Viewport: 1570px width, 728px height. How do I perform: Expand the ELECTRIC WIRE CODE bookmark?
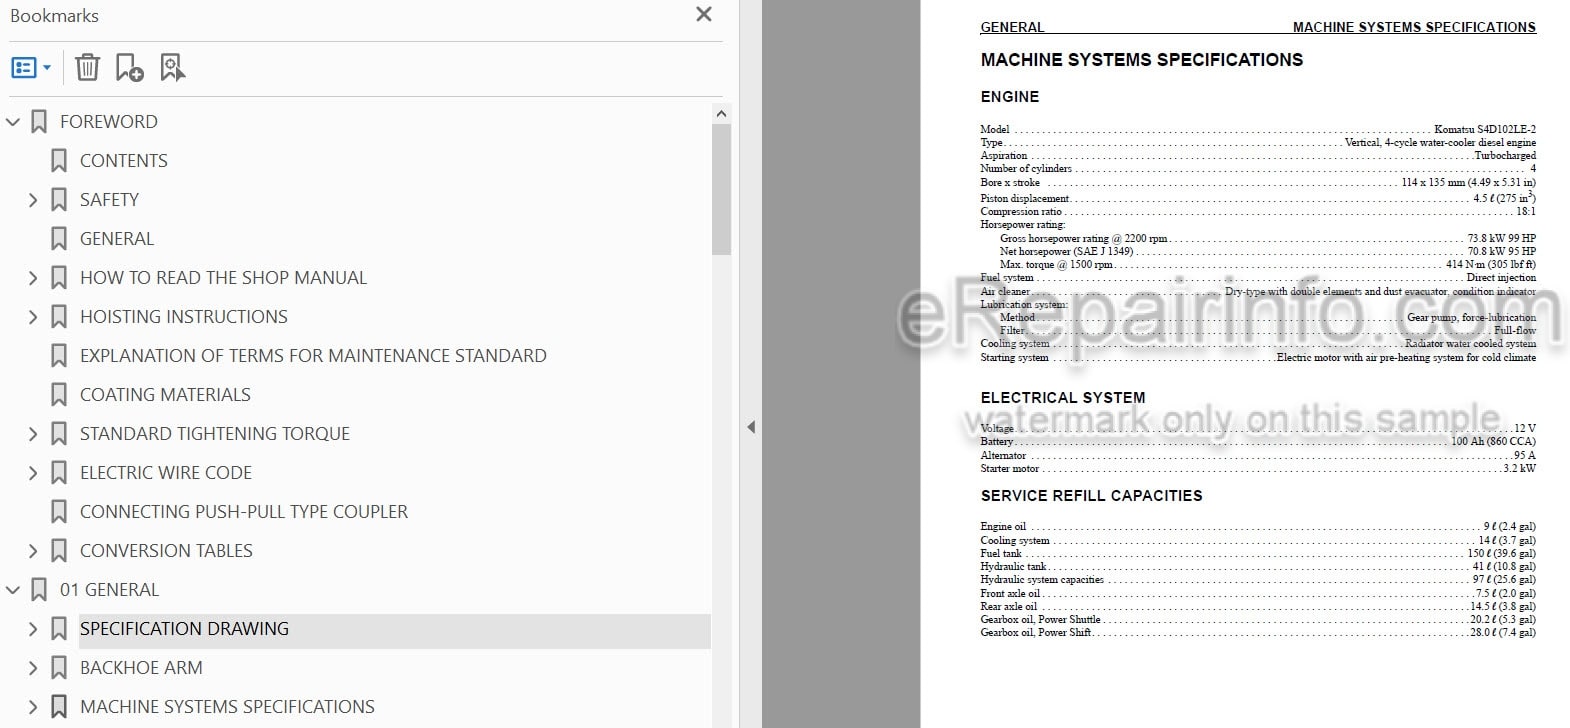pyautogui.click(x=33, y=473)
